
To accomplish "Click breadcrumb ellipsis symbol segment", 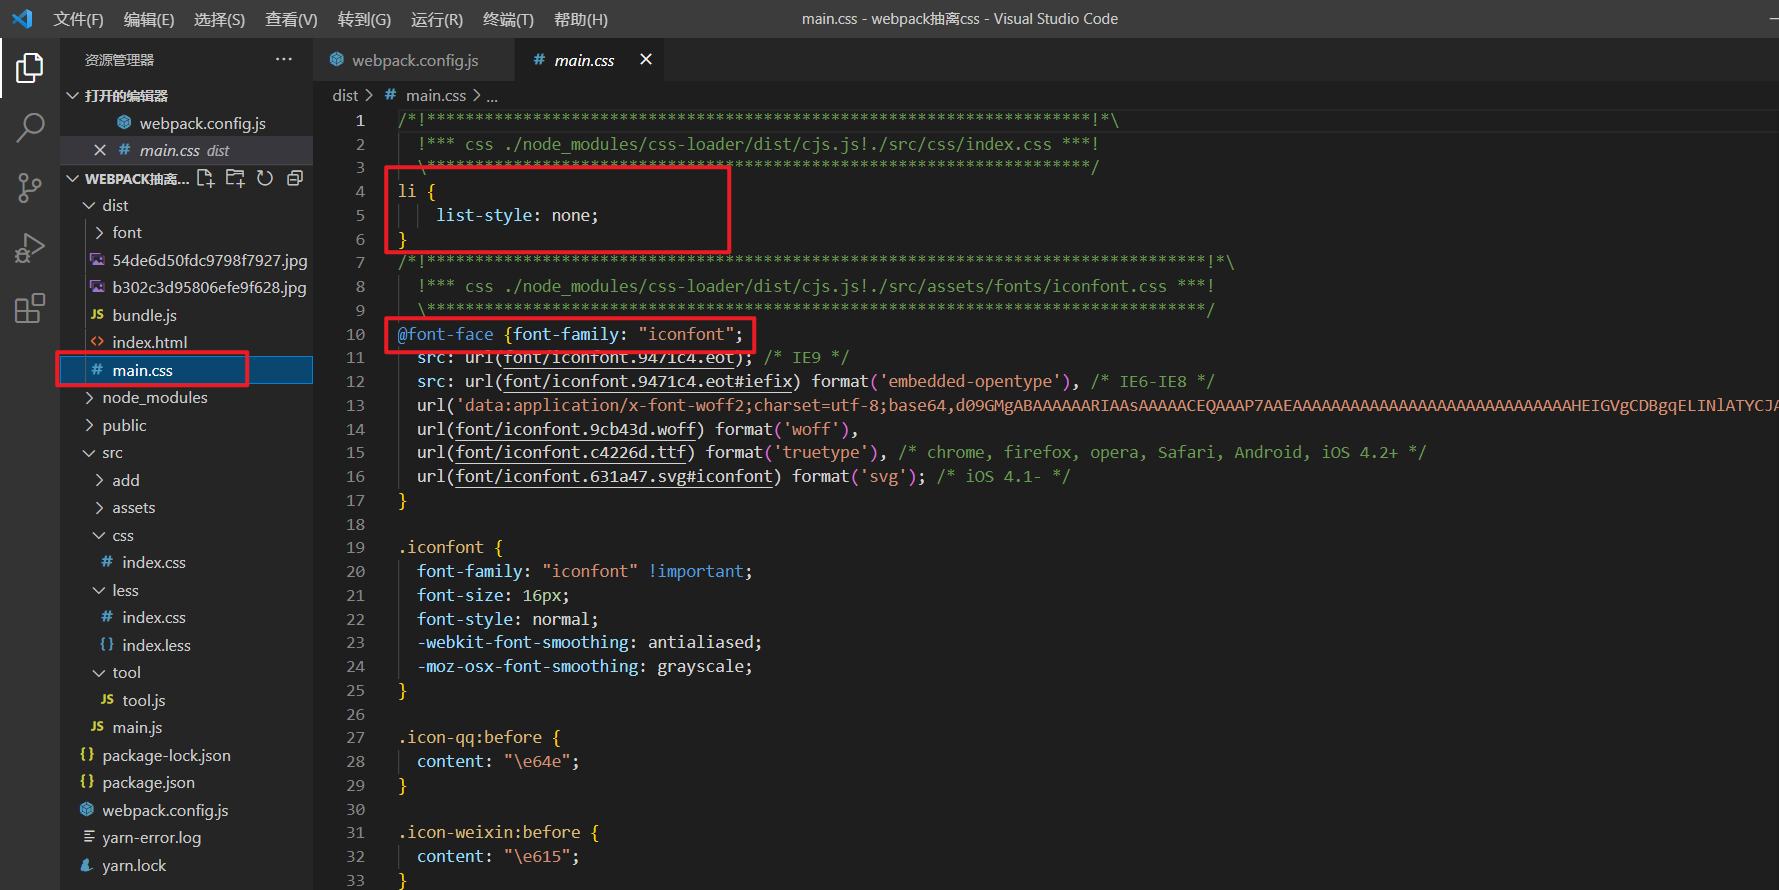I will pyautogui.click(x=492, y=96).
